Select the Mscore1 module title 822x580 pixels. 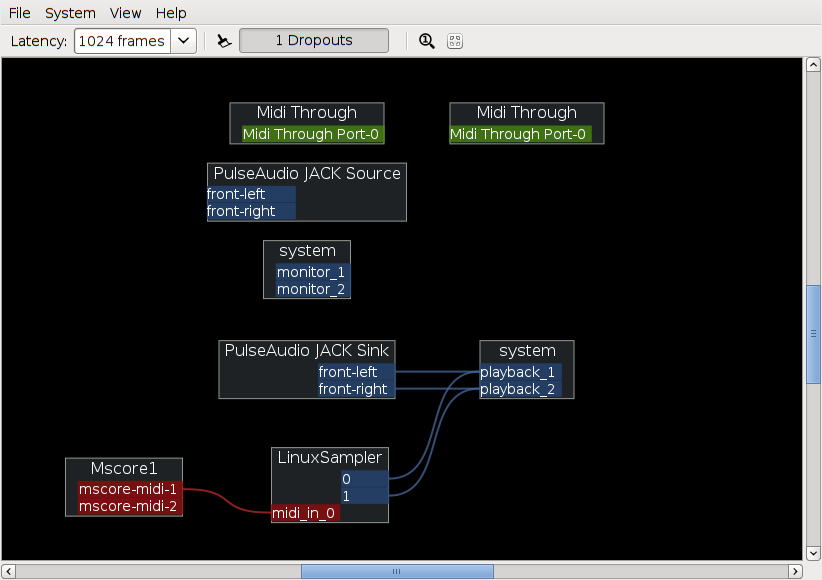[124, 468]
